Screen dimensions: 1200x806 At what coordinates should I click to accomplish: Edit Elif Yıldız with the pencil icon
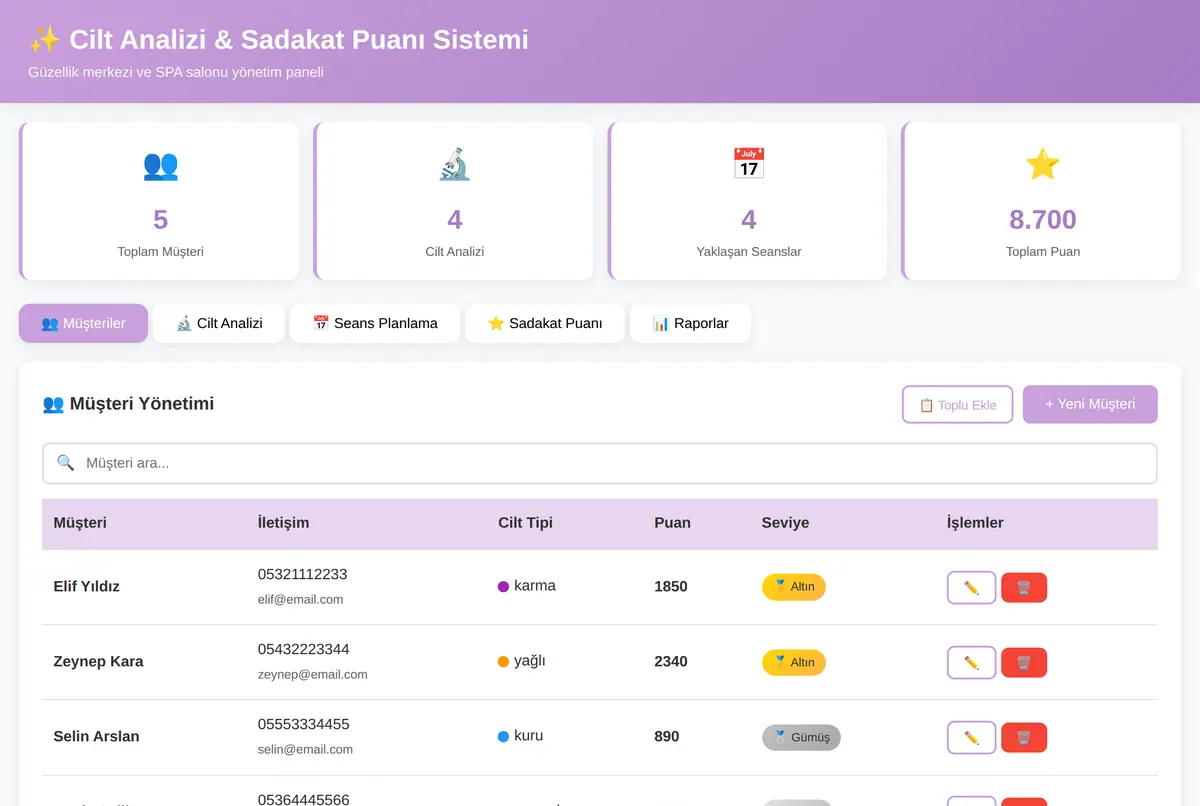971,588
